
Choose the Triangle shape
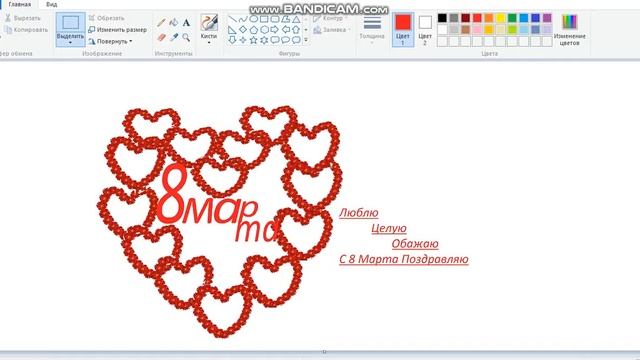(296, 19)
